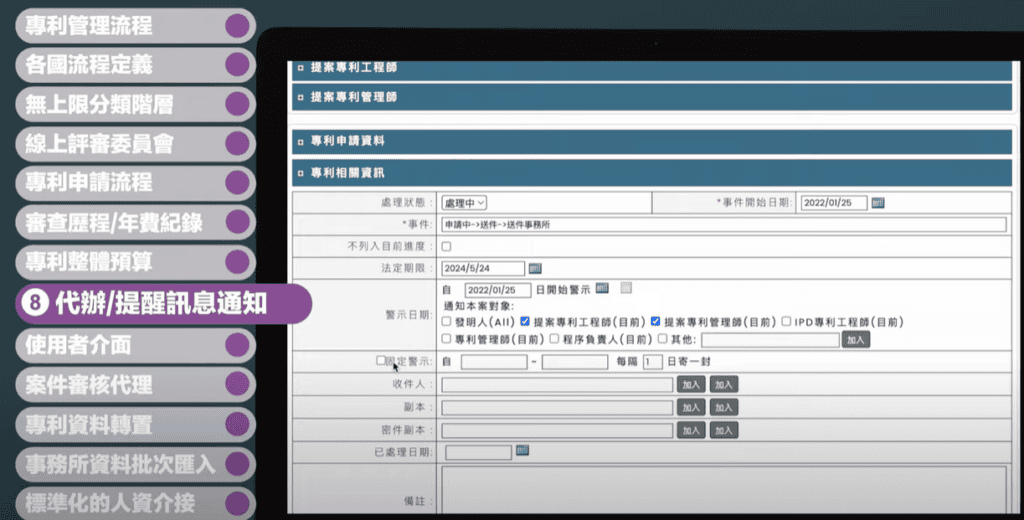This screenshot has height=520, width=1024.
Task: Uncheck 提案專利工程師(目前) notification checkbox
Action: 525,322
